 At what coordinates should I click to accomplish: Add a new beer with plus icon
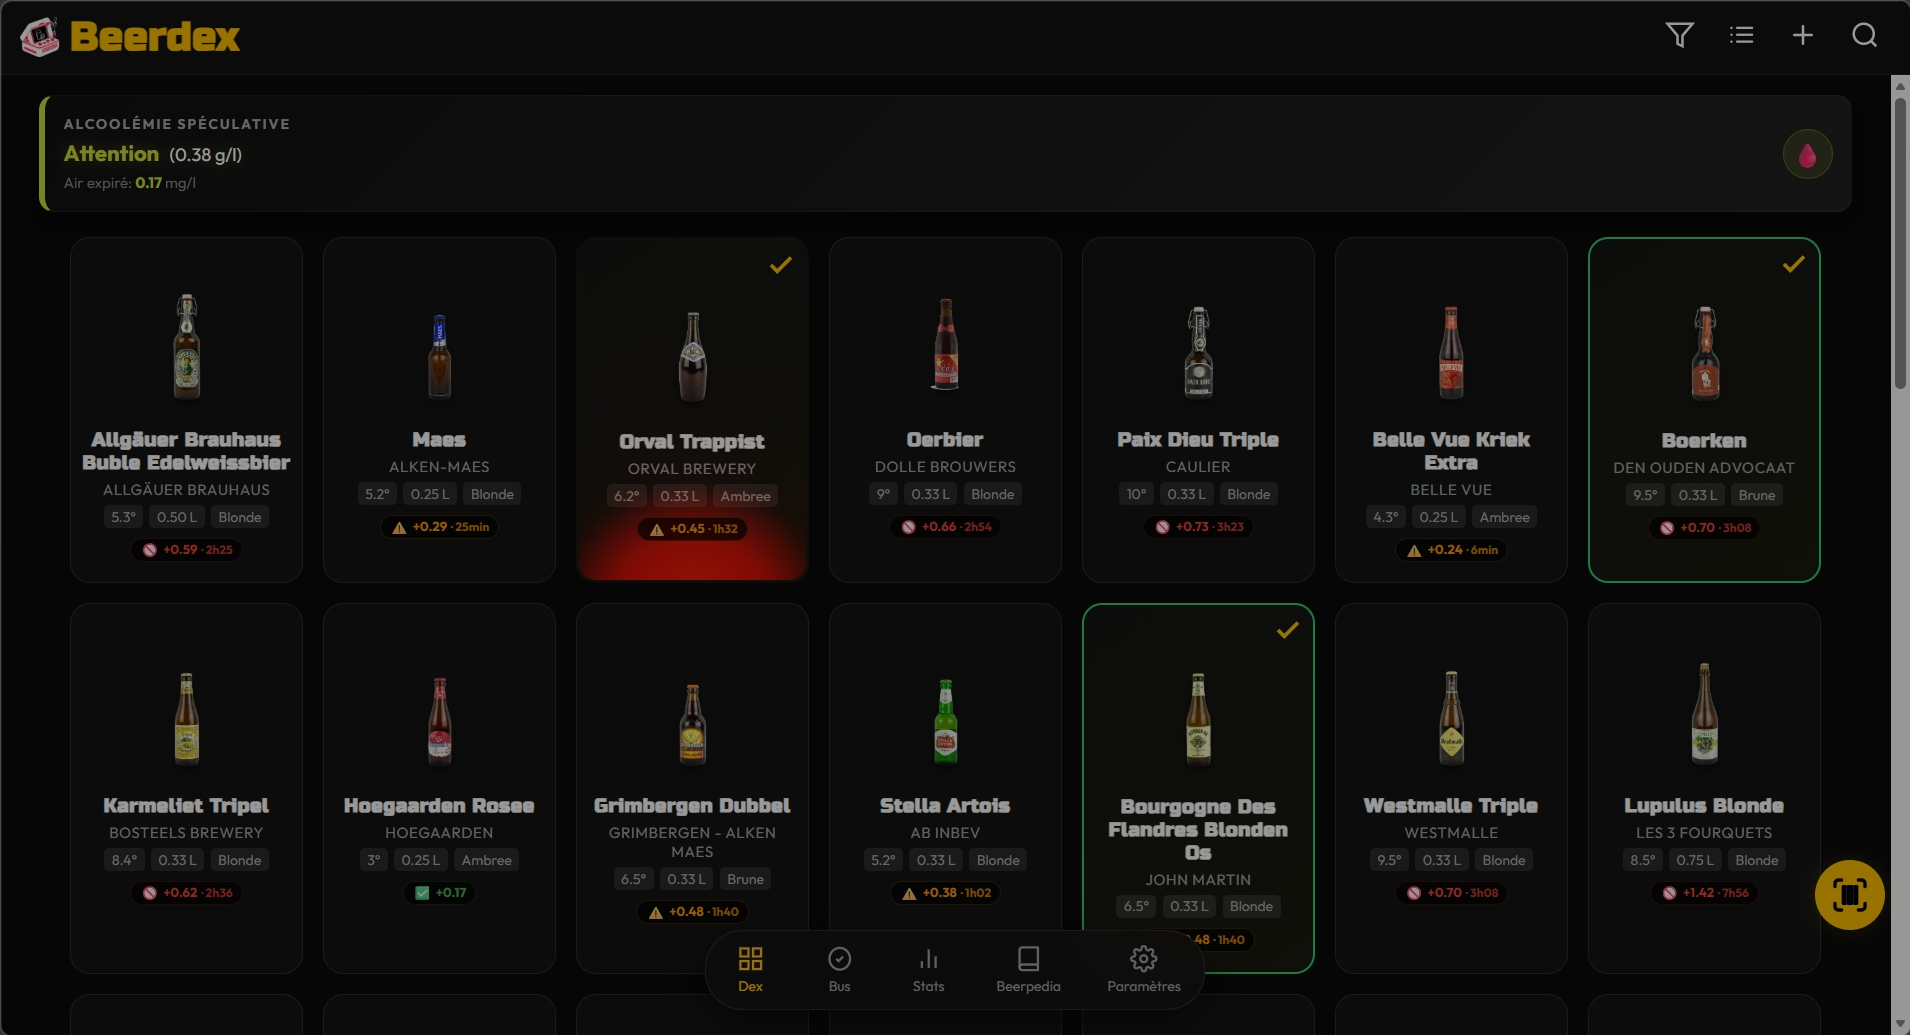pos(1803,36)
